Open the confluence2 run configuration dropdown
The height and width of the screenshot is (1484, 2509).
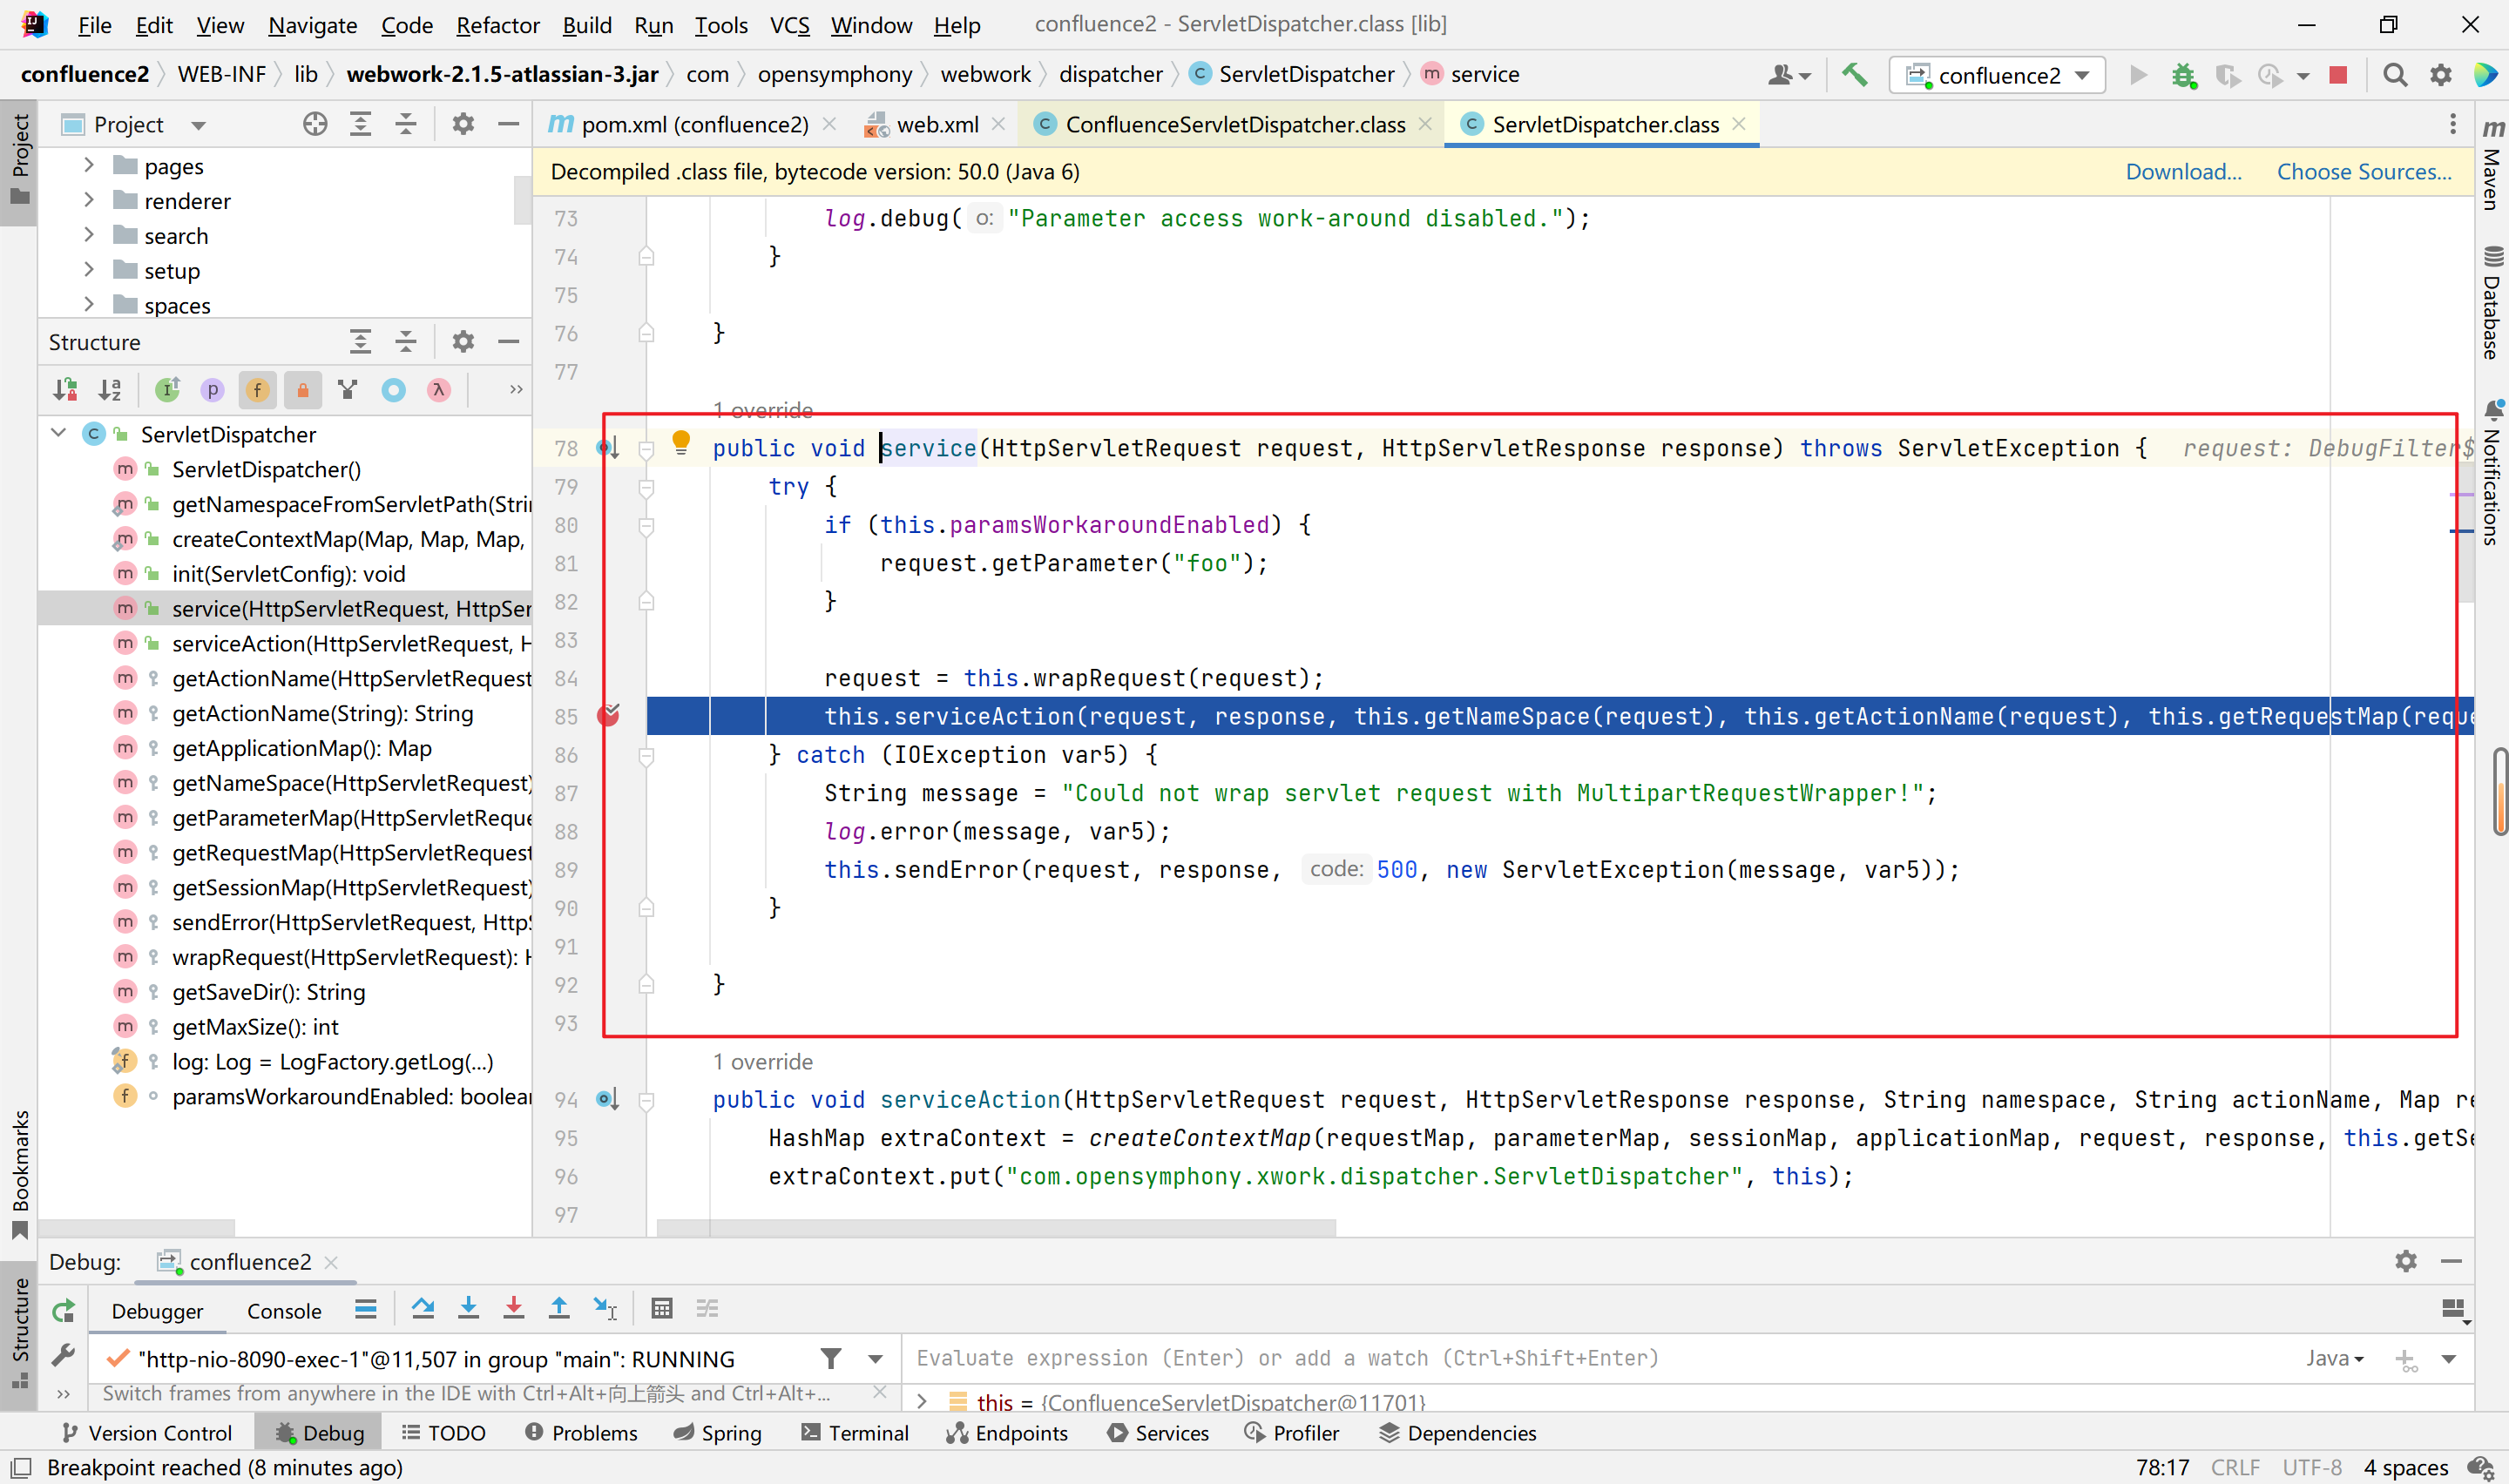click(1997, 75)
